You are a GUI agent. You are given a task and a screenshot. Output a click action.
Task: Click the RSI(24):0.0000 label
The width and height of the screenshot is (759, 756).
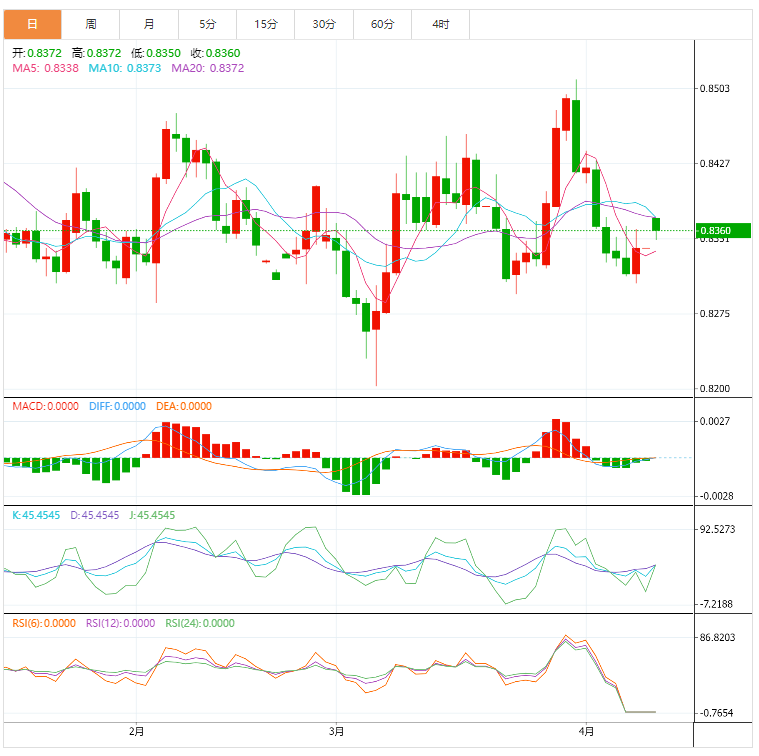[x=200, y=623]
